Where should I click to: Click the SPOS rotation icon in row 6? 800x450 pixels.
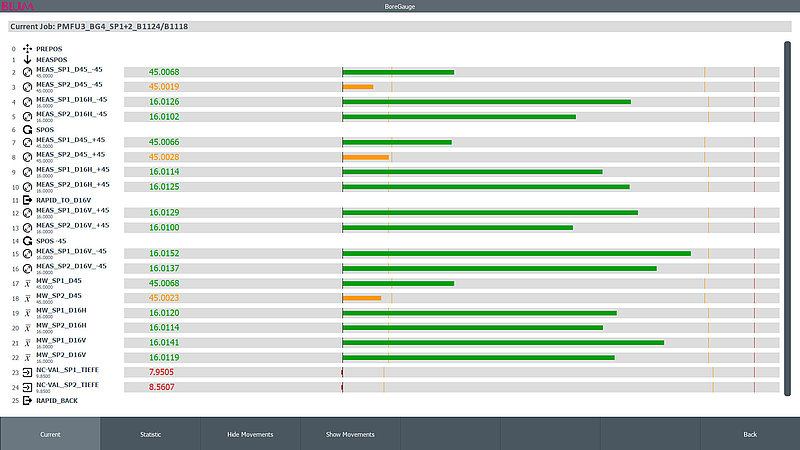(28, 130)
